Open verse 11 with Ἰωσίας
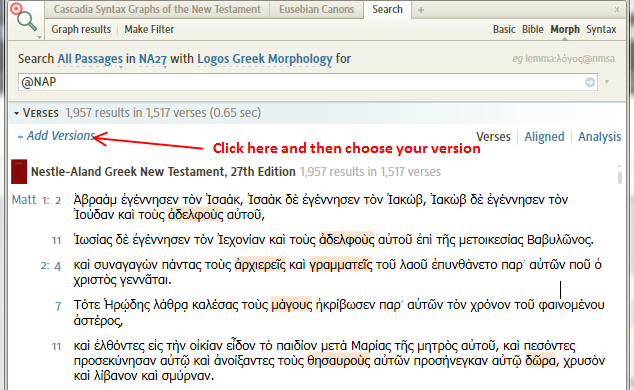This screenshot has width=634, height=390. 56,240
